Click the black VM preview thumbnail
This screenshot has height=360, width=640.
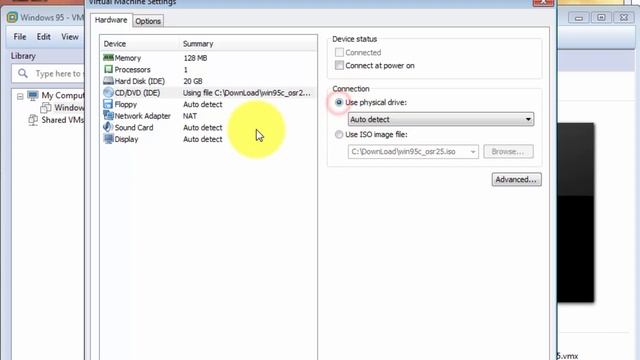(x=576, y=212)
